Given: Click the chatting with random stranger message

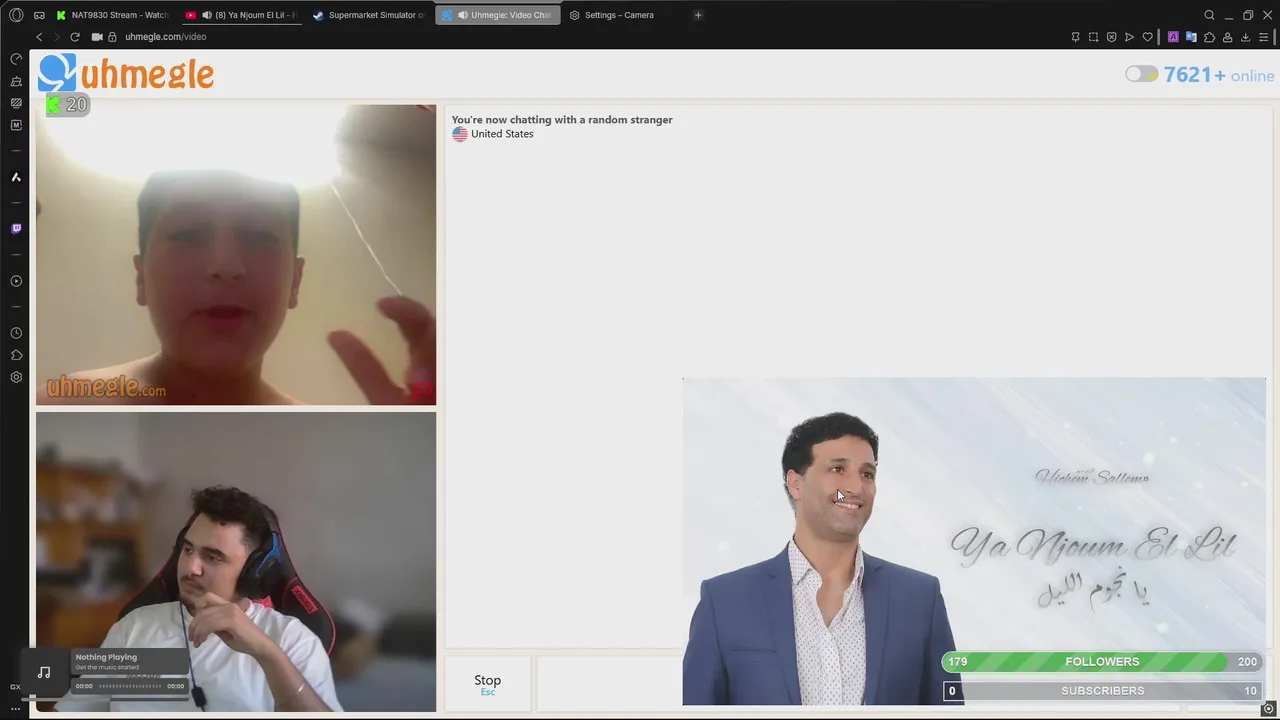Looking at the screenshot, I should [x=562, y=120].
